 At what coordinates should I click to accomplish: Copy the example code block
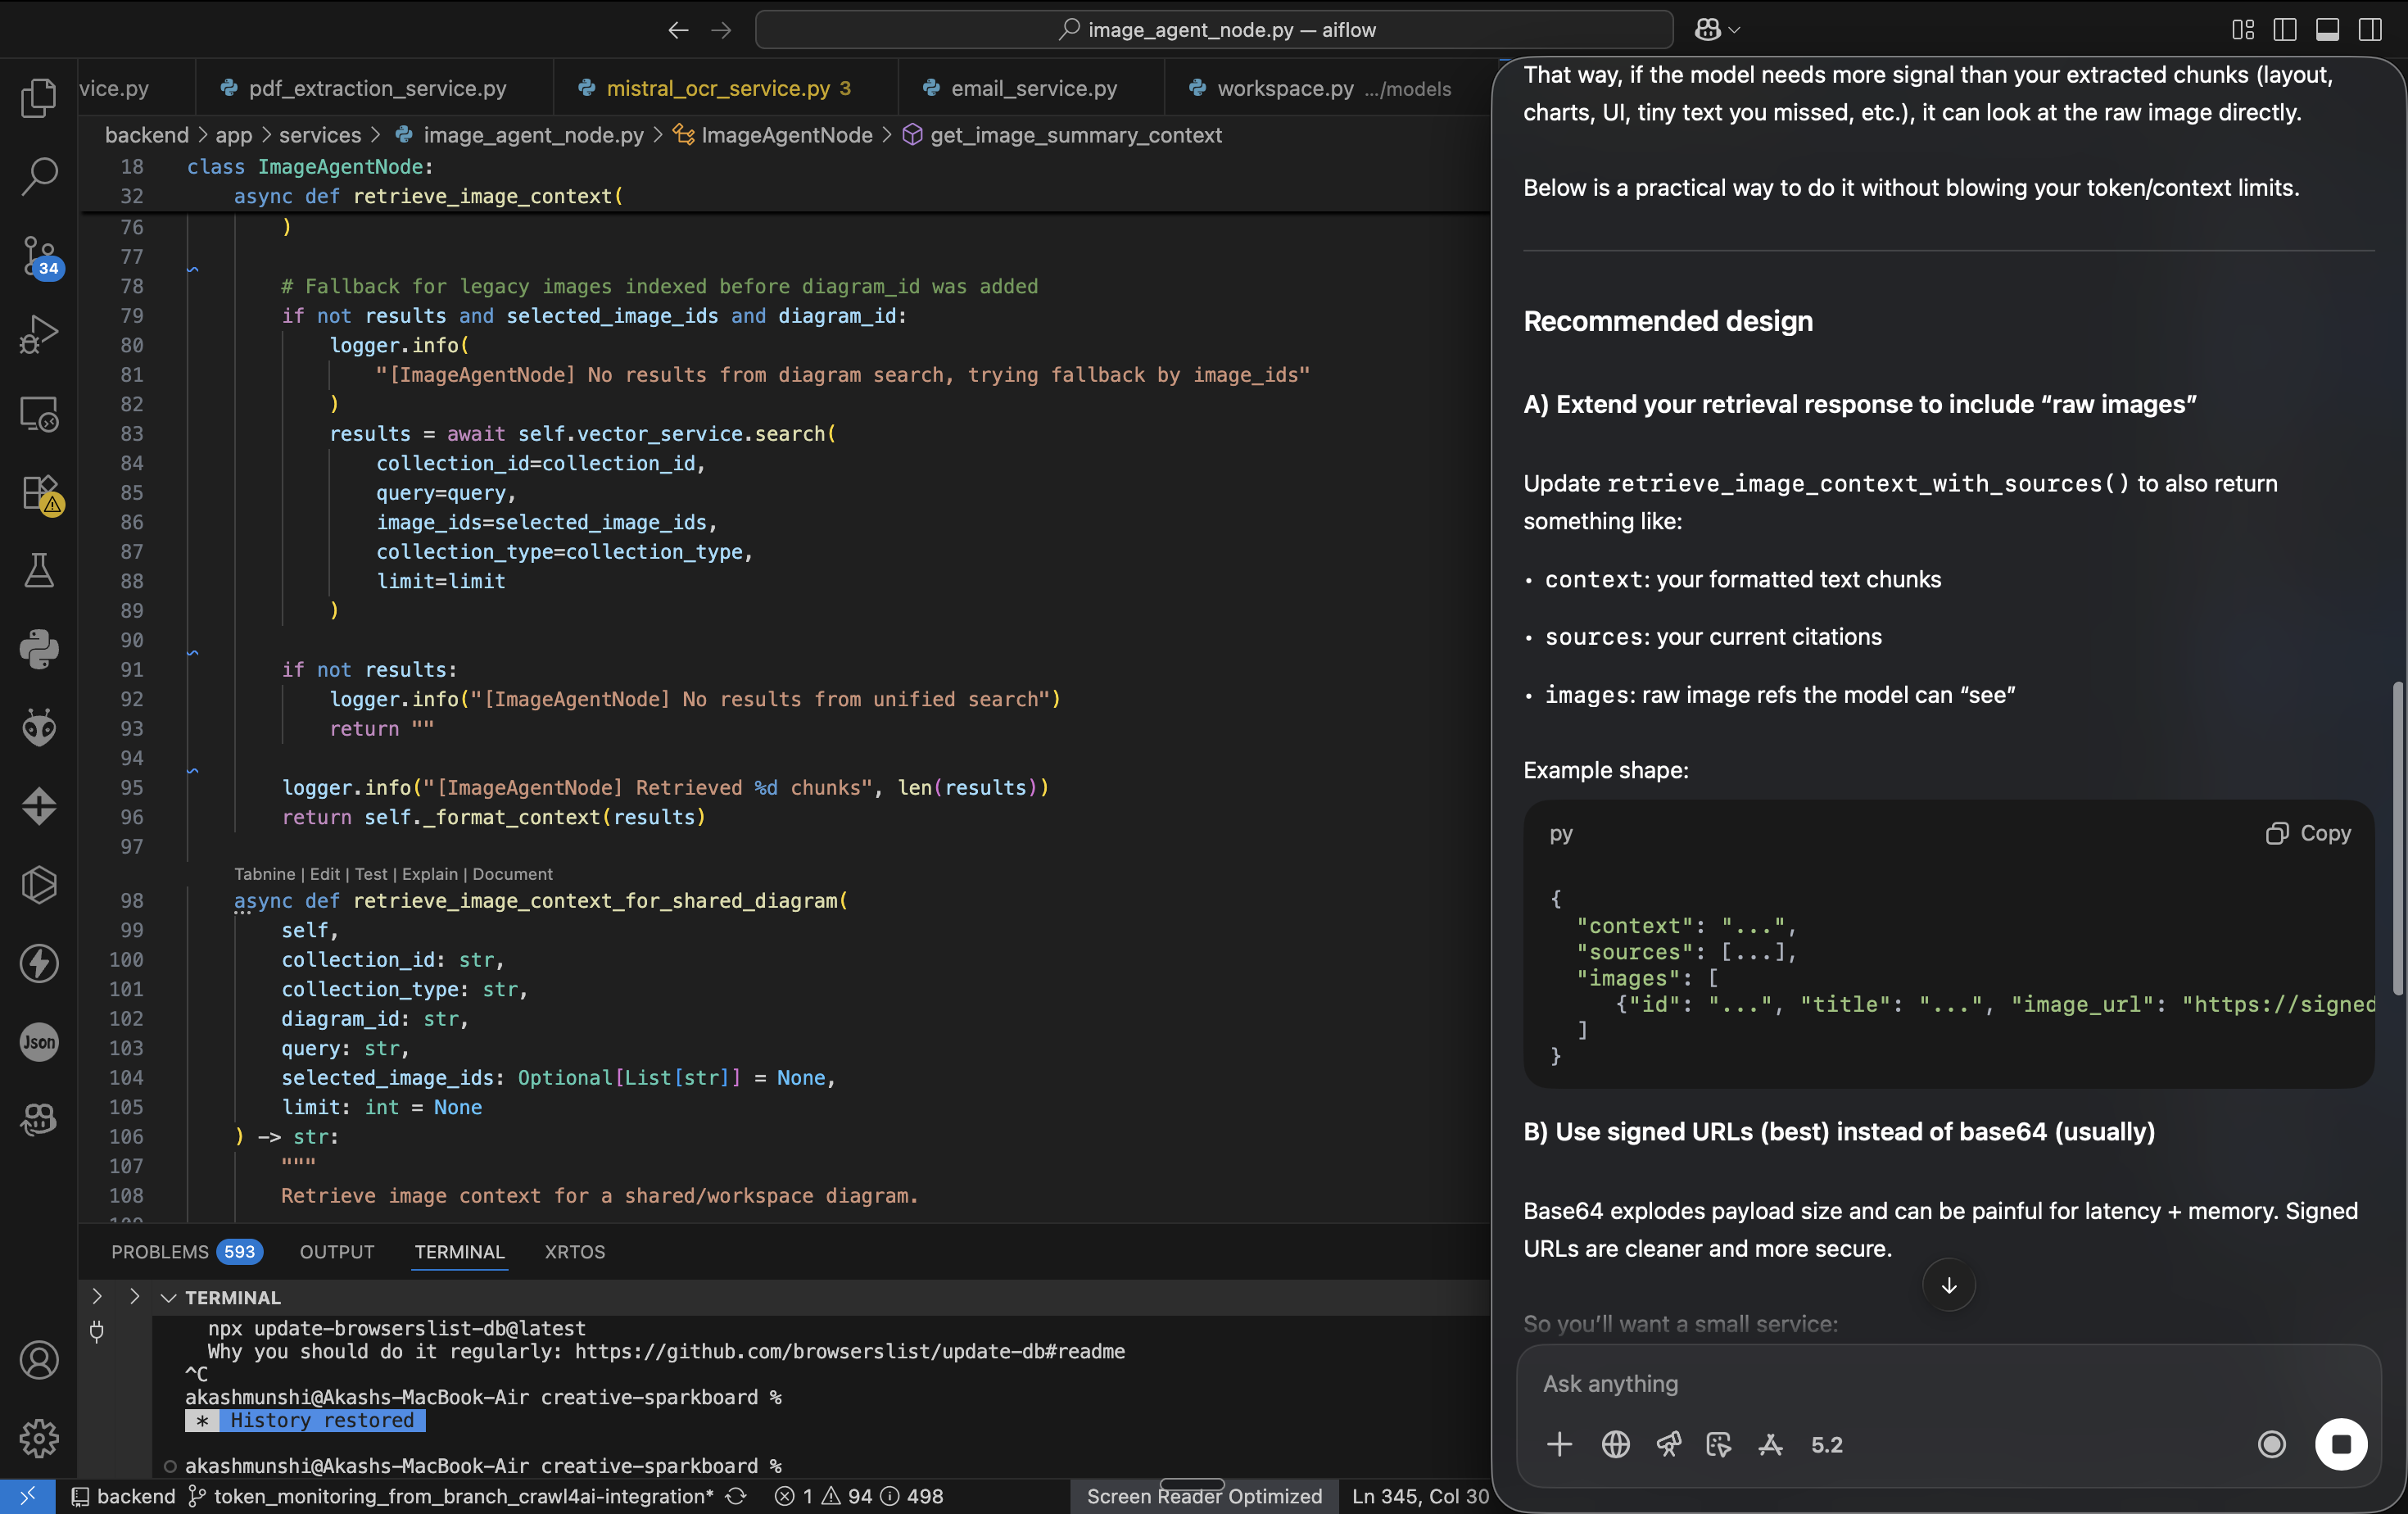(x=2308, y=833)
